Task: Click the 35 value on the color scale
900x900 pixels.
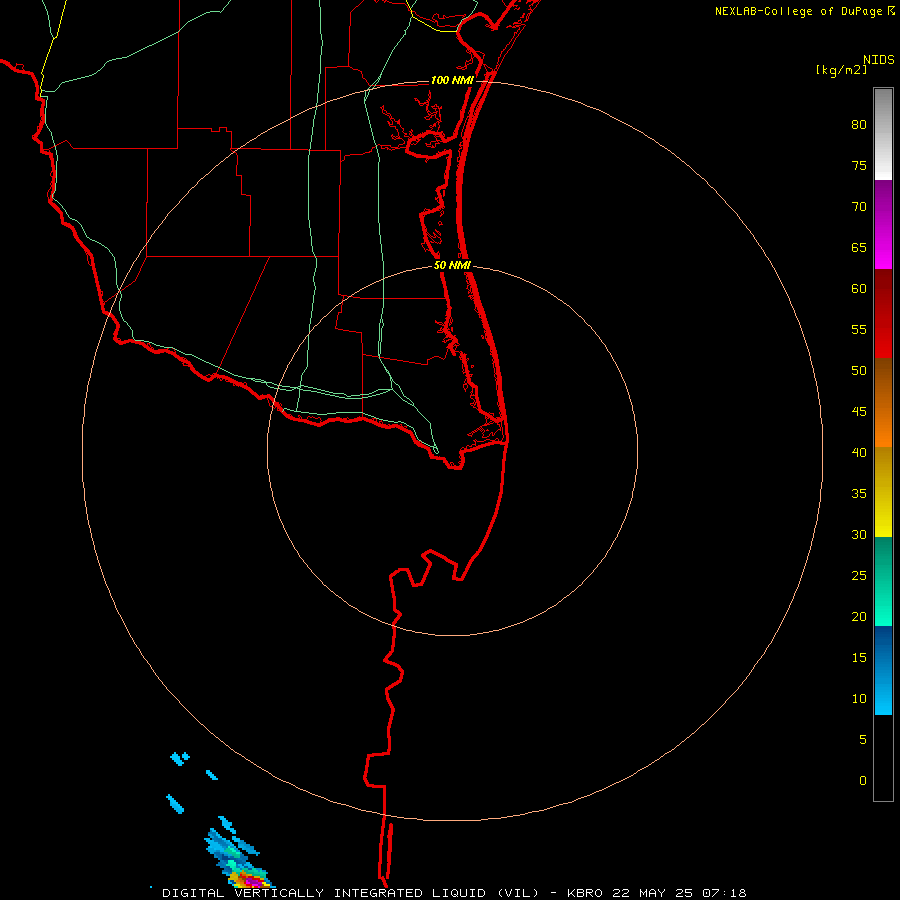Action: (859, 494)
